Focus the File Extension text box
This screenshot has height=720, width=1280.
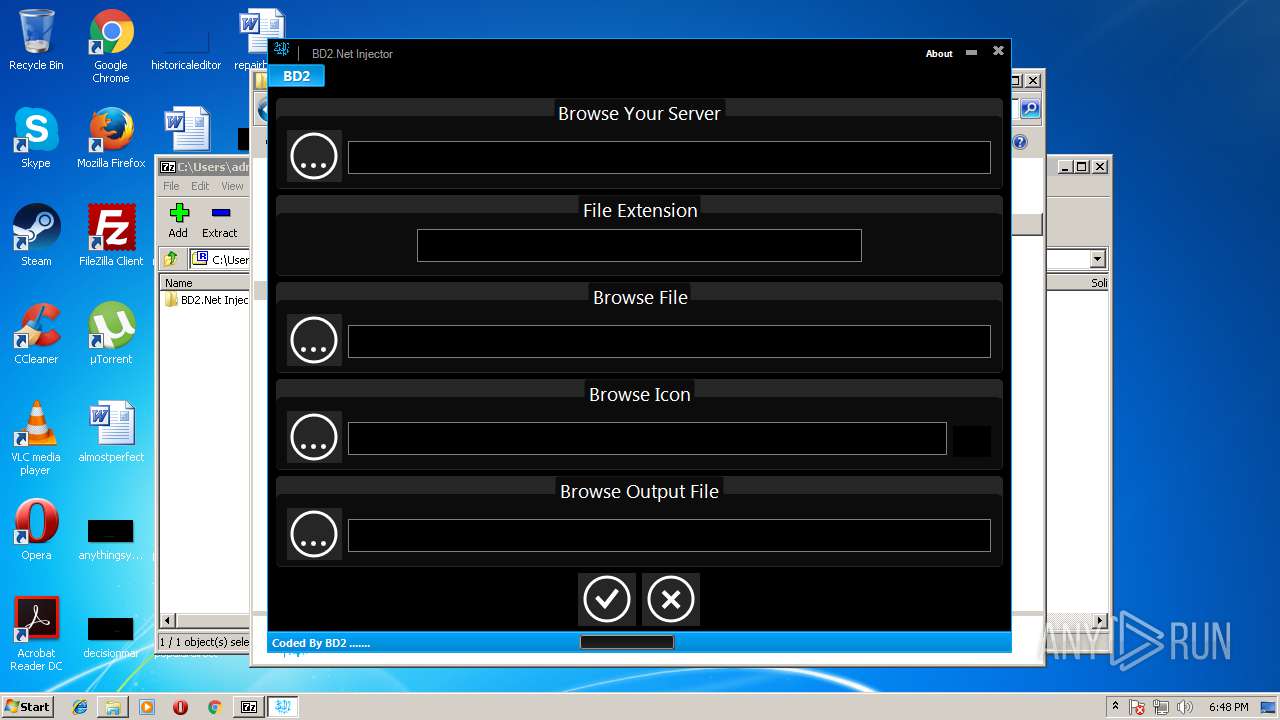coord(639,246)
